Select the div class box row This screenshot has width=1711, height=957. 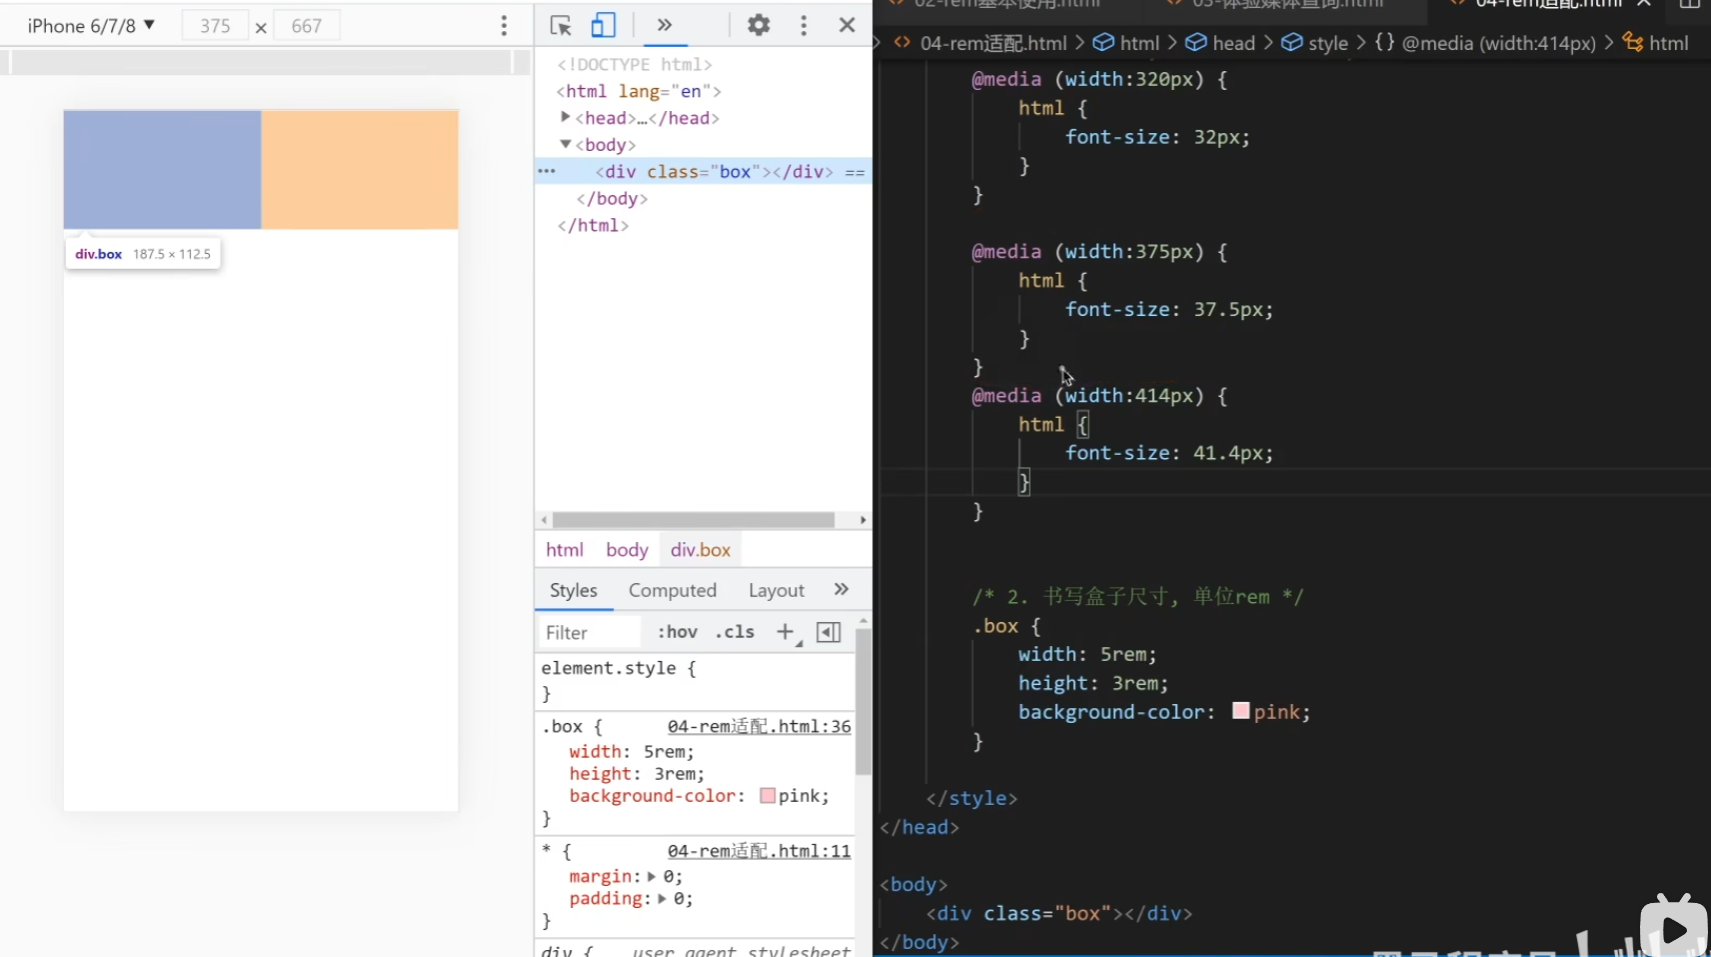pos(704,172)
